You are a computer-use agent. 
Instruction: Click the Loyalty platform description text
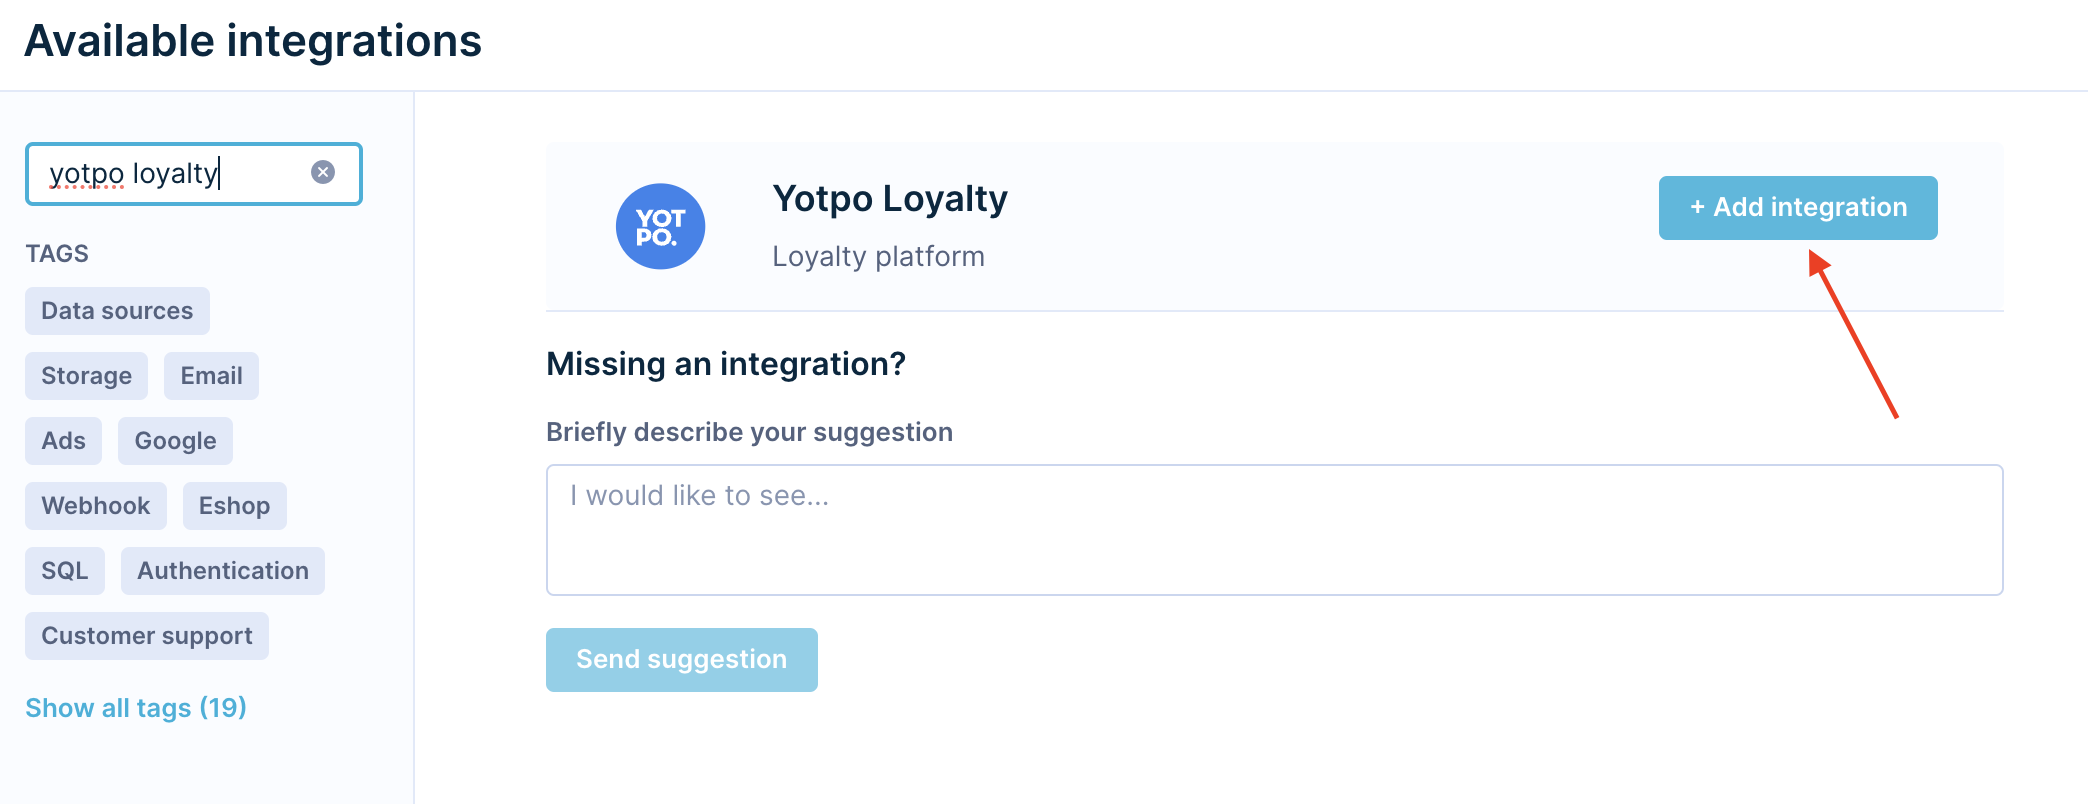click(878, 257)
